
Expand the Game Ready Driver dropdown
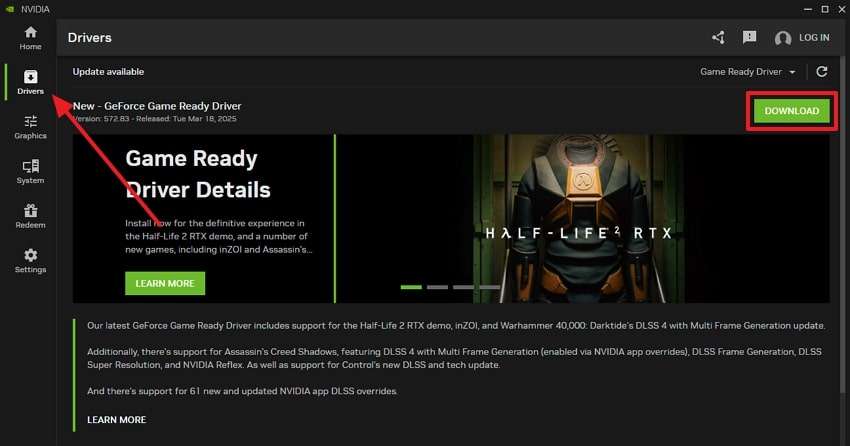(x=748, y=72)
